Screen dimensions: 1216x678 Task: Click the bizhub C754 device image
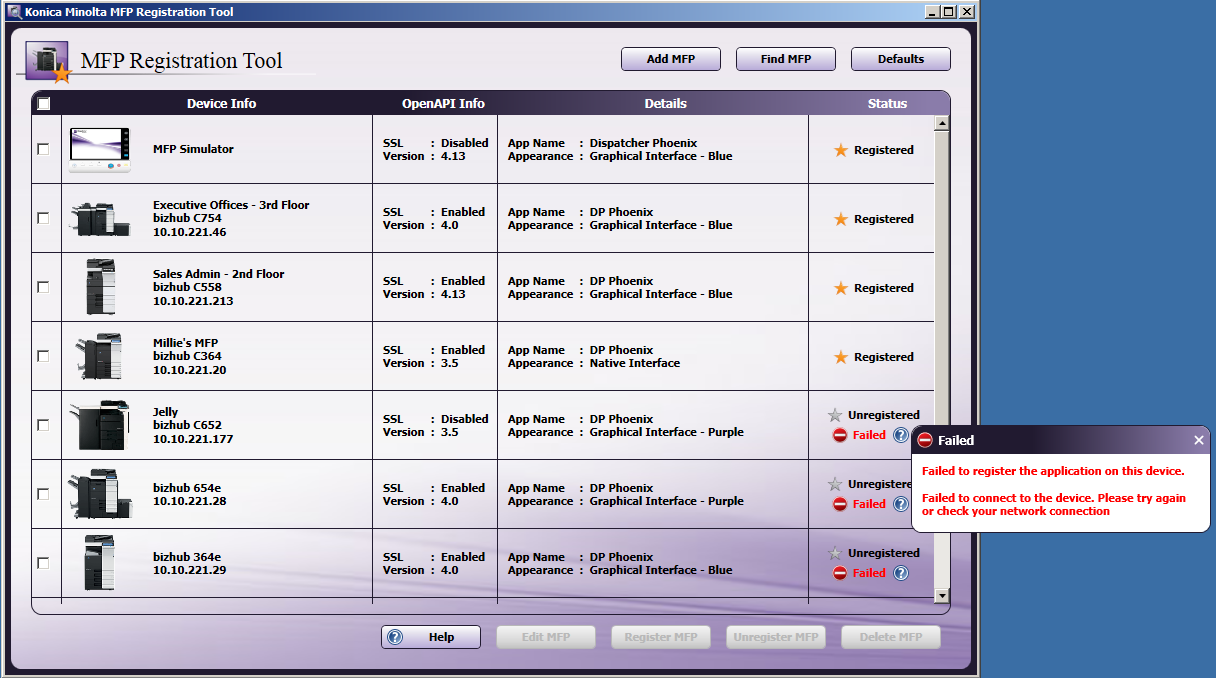pyautogui.click(x=100, y=218)
